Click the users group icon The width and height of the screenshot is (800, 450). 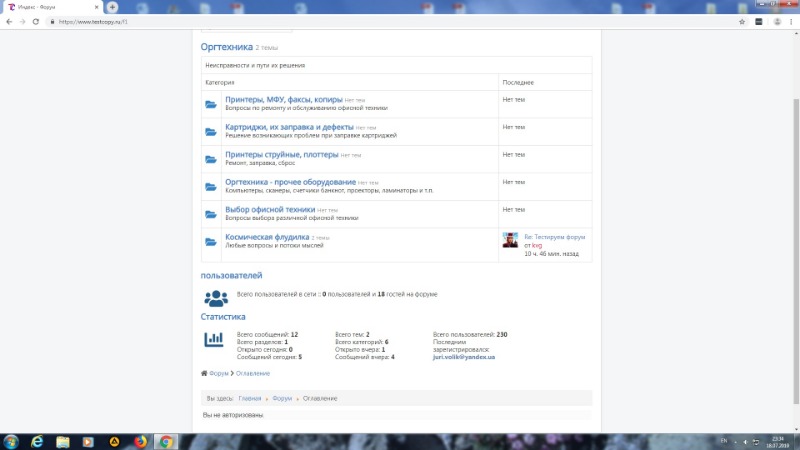coord(216,297)
